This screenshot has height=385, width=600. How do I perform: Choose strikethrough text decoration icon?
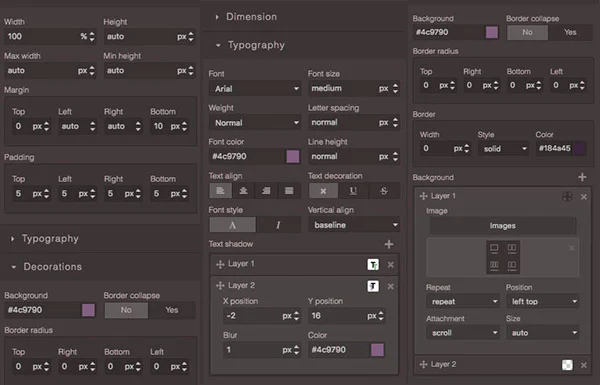[384, 191]
